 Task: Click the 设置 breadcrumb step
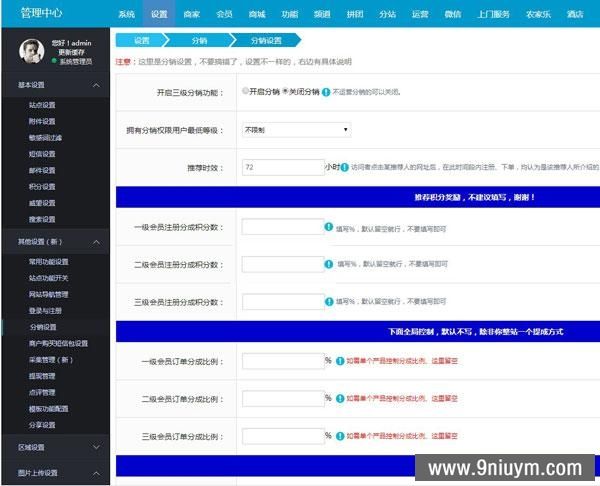pos(141,40)
